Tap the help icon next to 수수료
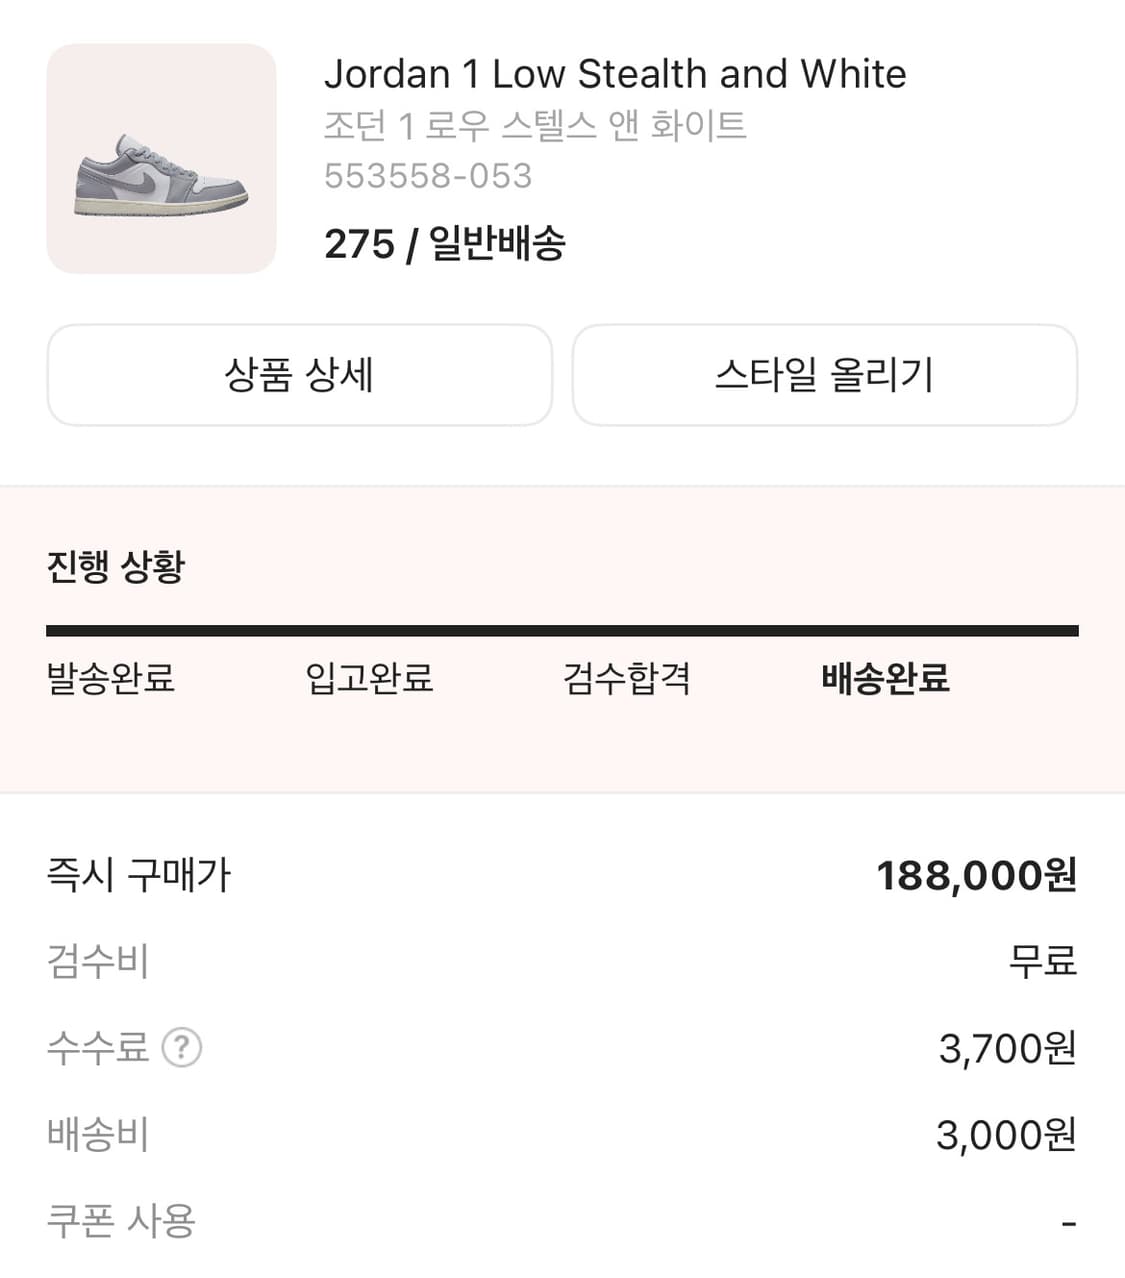The image size is (1125, 1278). point(182,1048)
